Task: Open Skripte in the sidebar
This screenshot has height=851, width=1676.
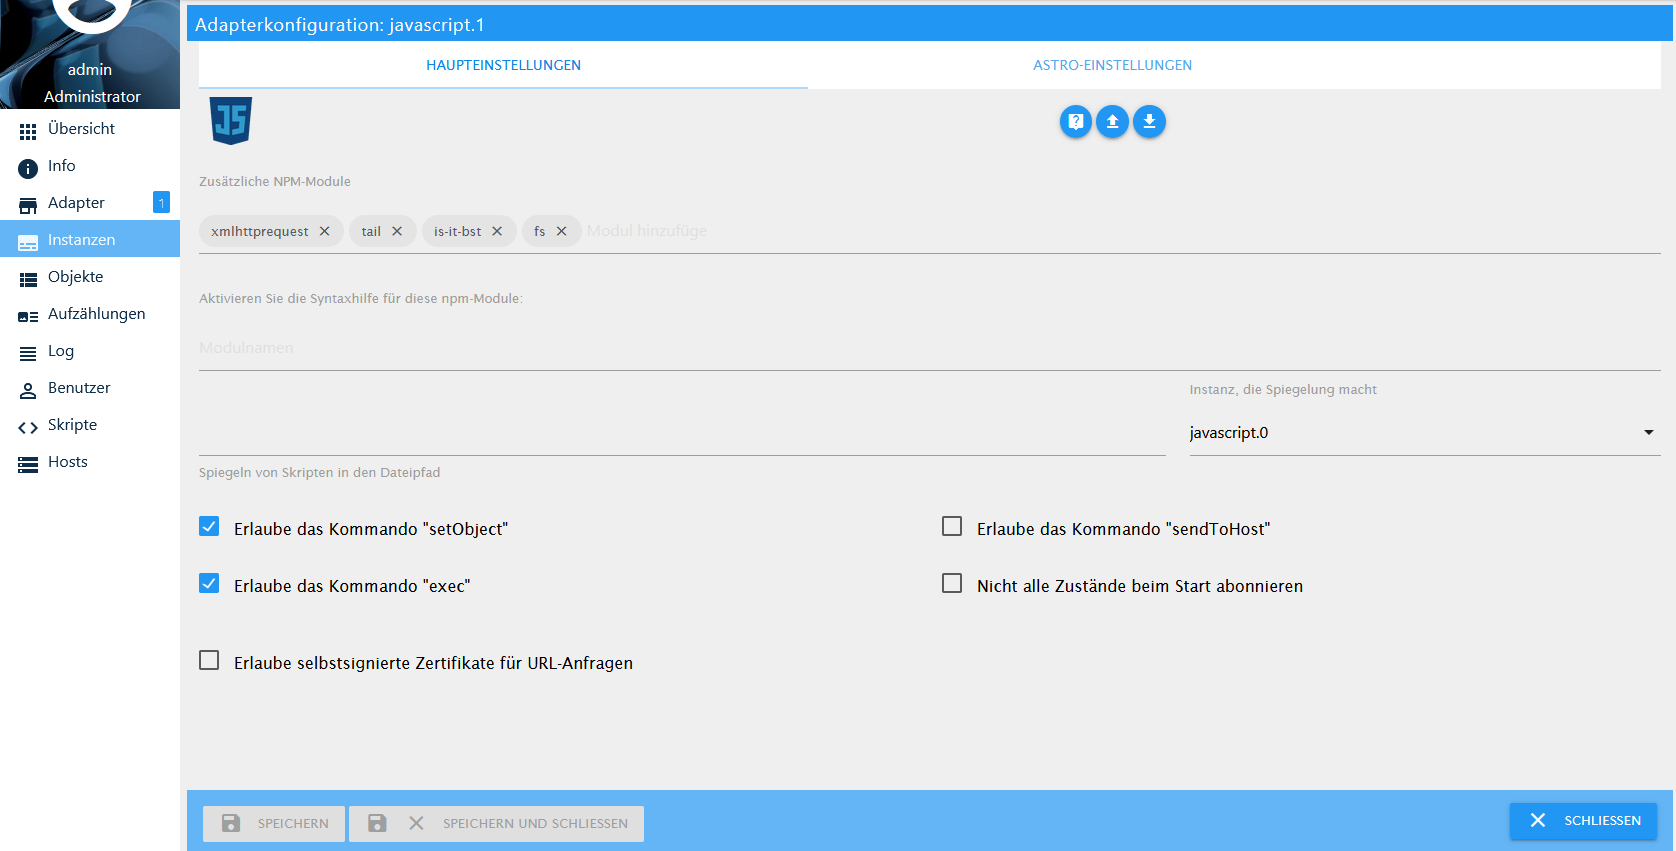Action: tap(90, 425)
